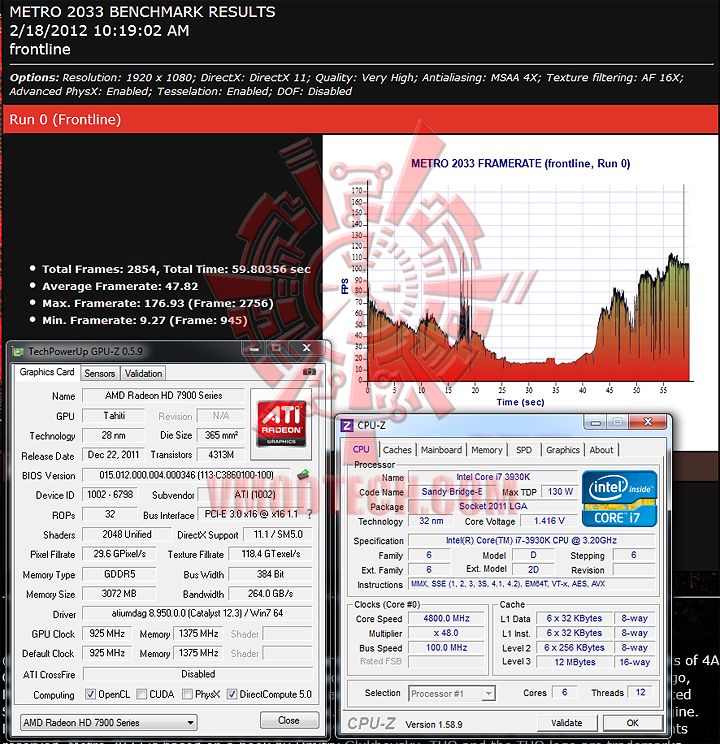Click the Average Framerate: 47.82 line
Screen dimensions: 720x744
(x=120, y=286)
